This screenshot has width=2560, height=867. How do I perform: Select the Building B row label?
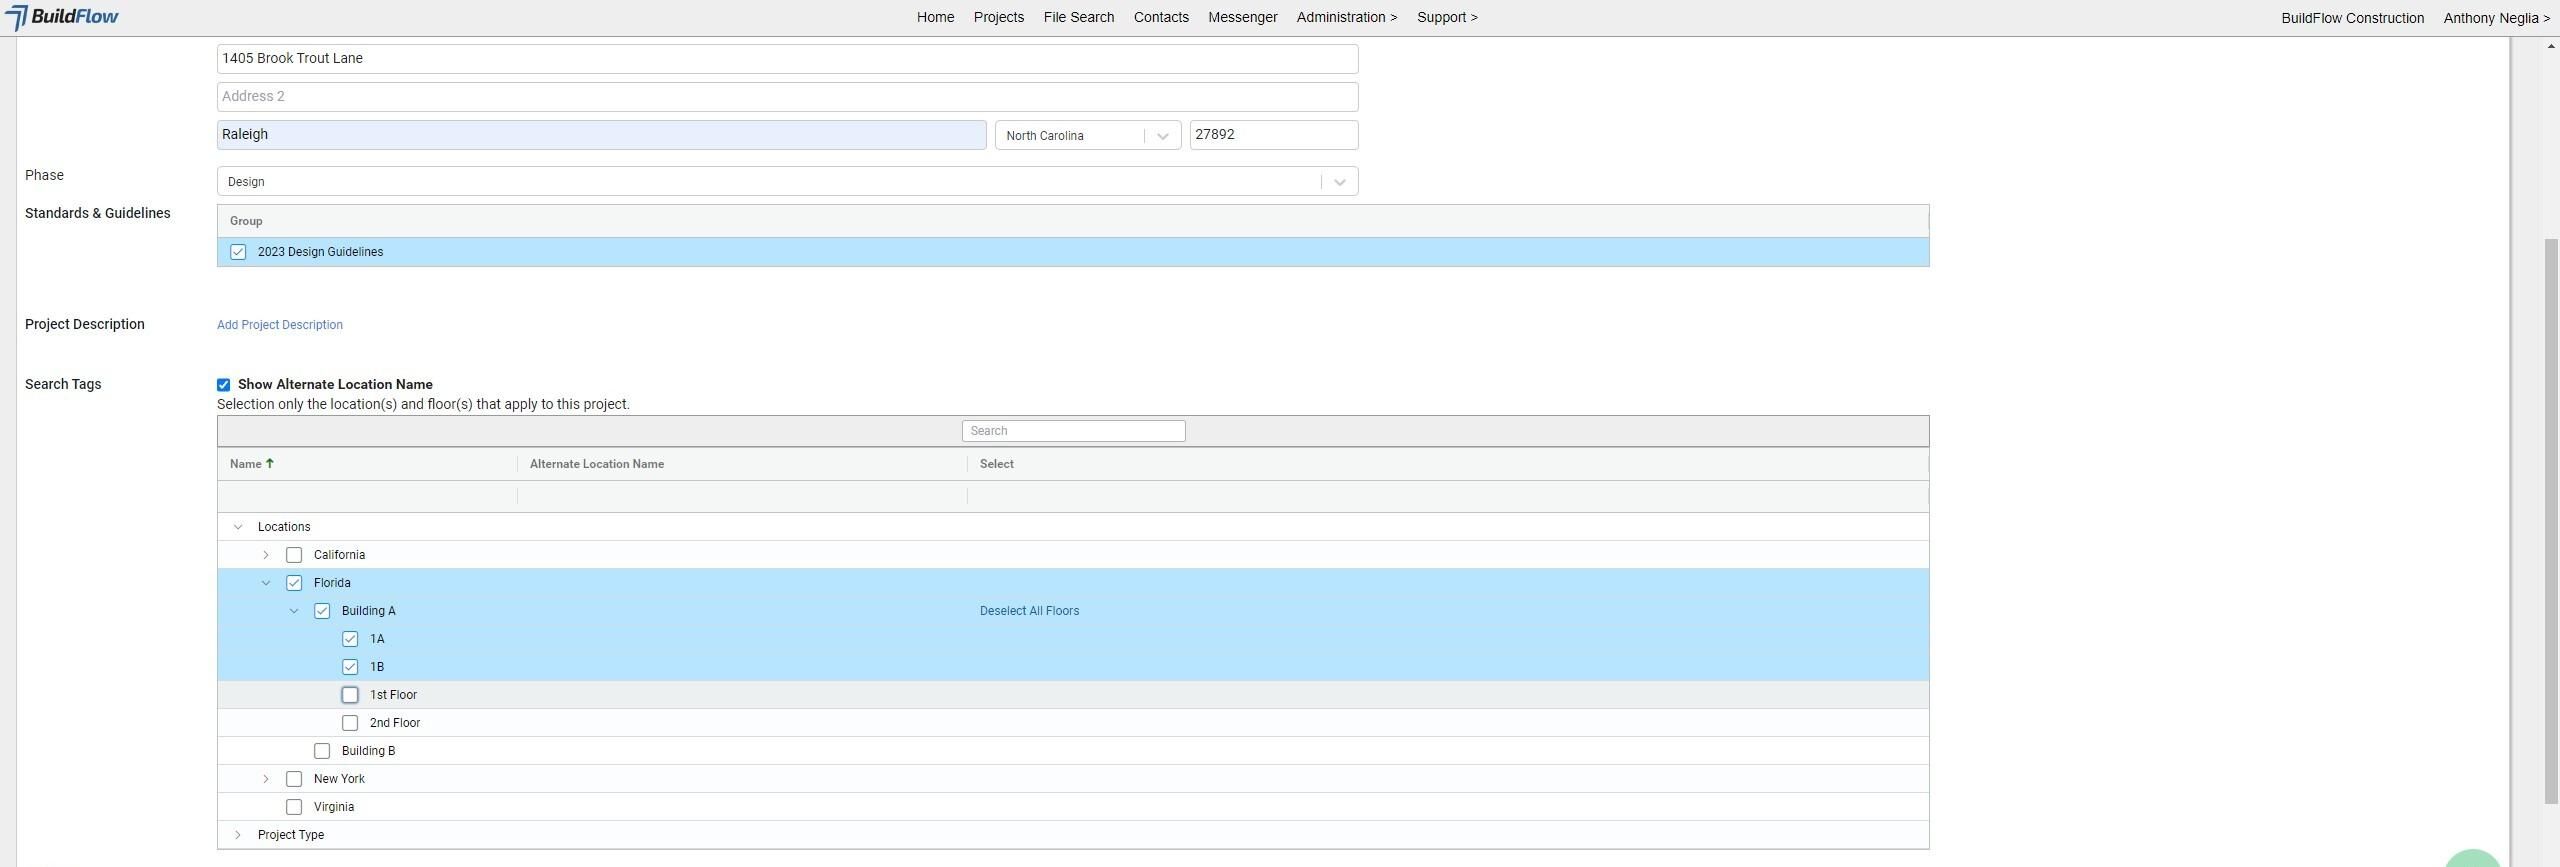[368, 751]
